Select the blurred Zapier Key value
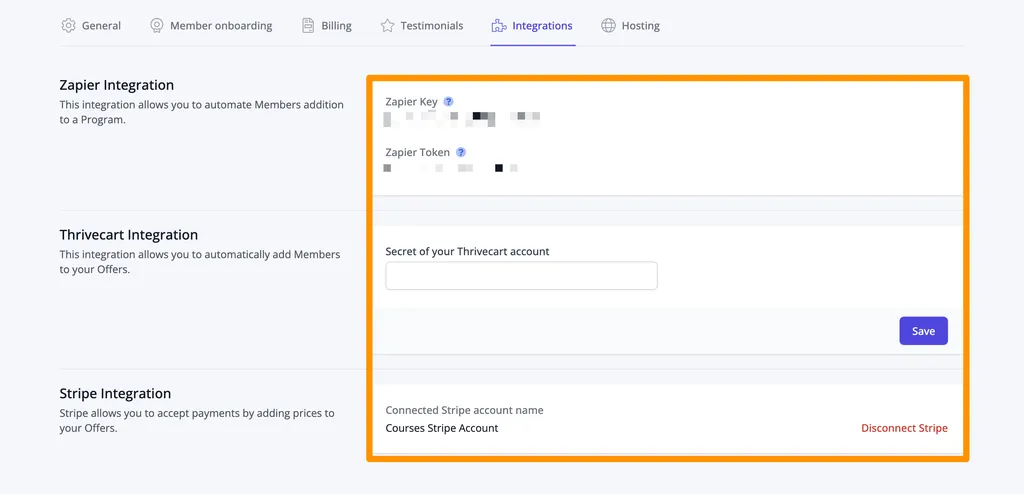 (462, 118)
